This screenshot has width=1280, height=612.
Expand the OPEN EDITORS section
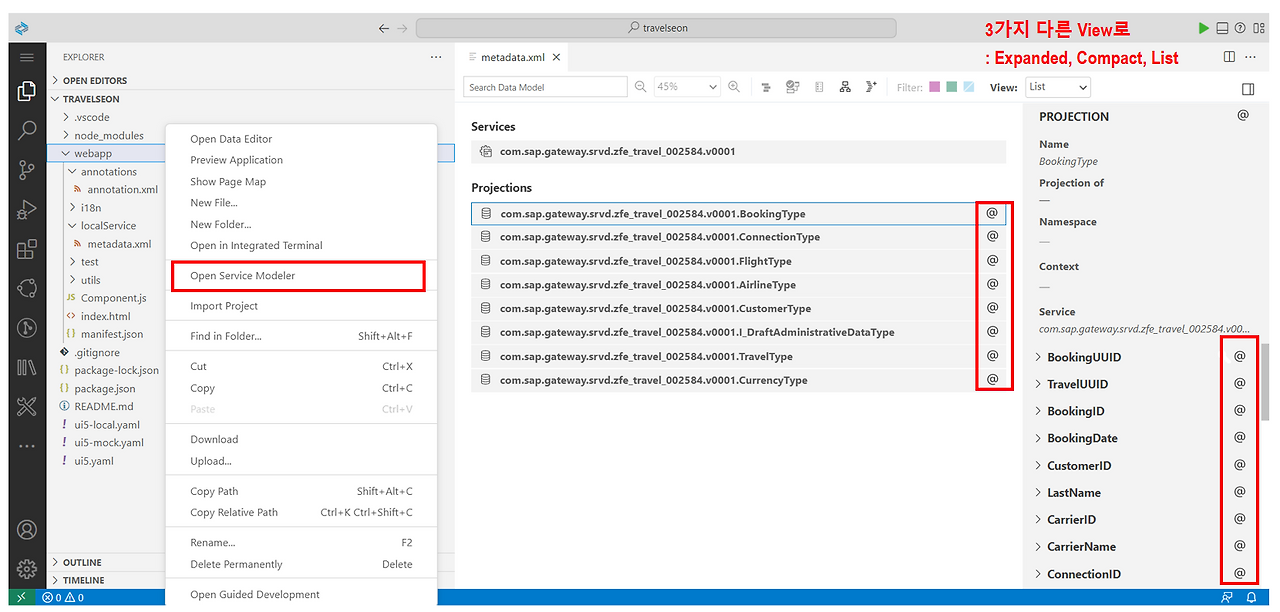(x=95, y=80)
